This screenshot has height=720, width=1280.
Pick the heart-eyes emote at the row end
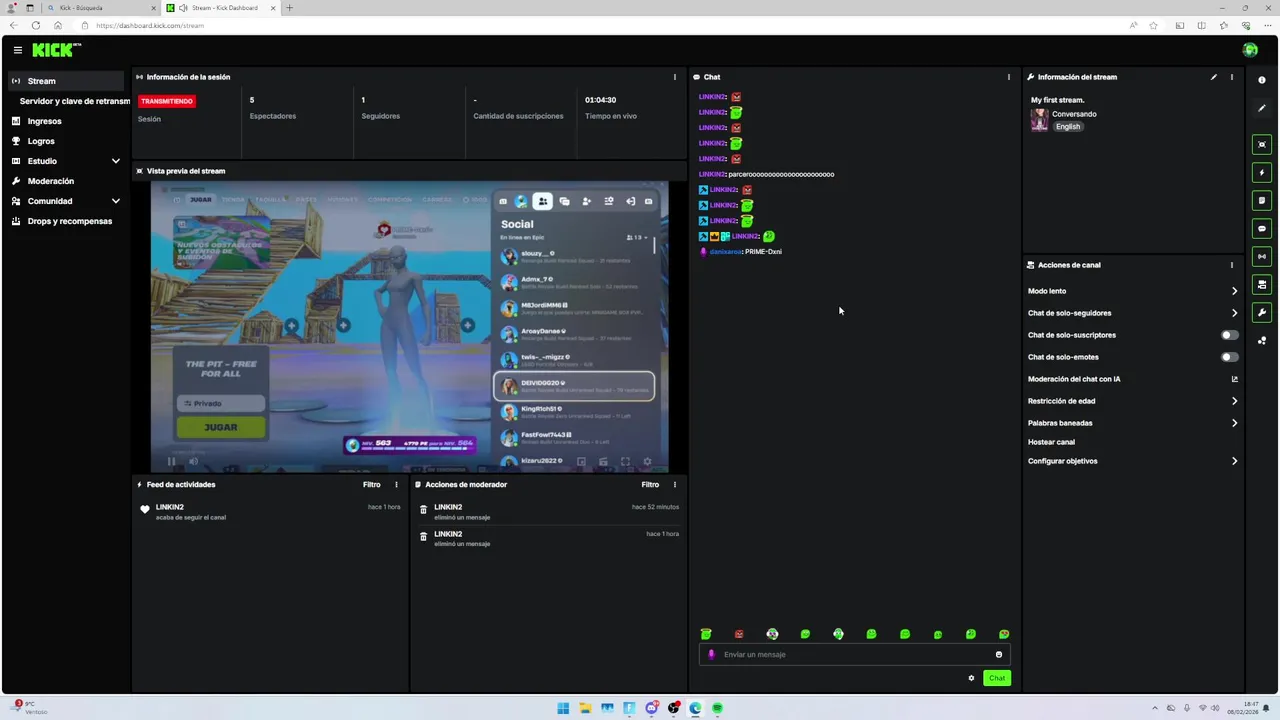(x=1004, y=634)
